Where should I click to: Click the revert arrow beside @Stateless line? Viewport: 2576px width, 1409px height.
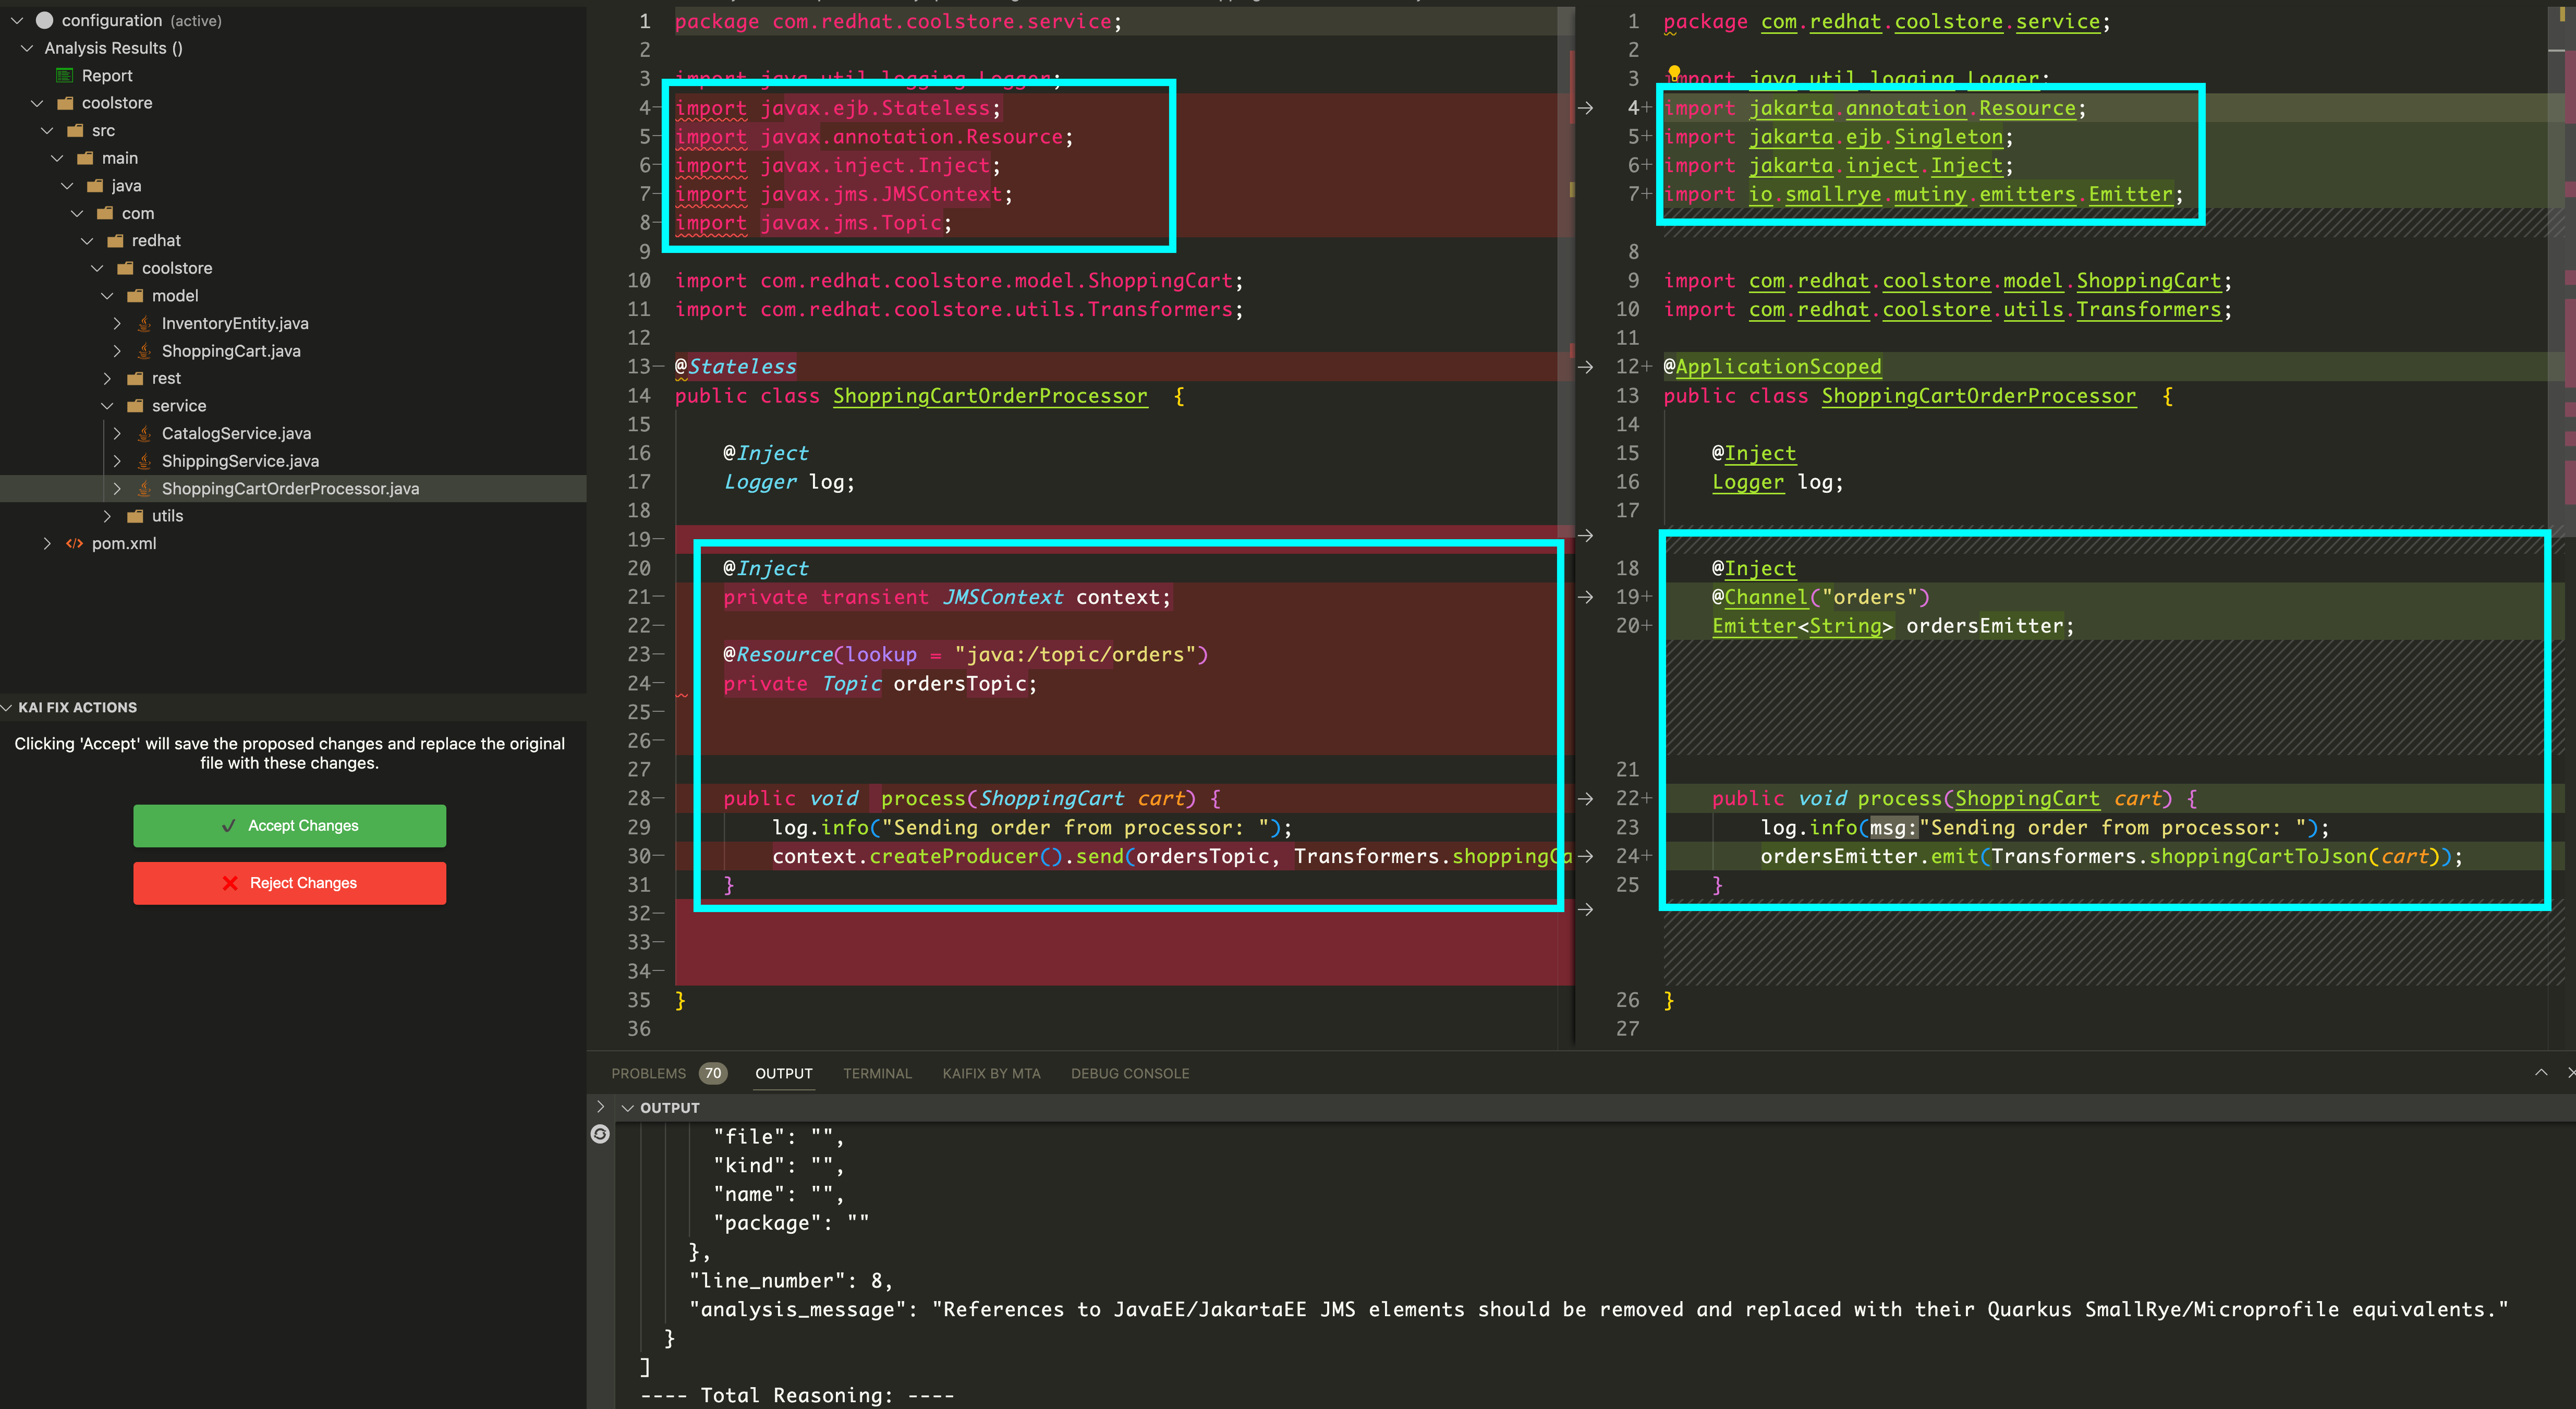1586,367
